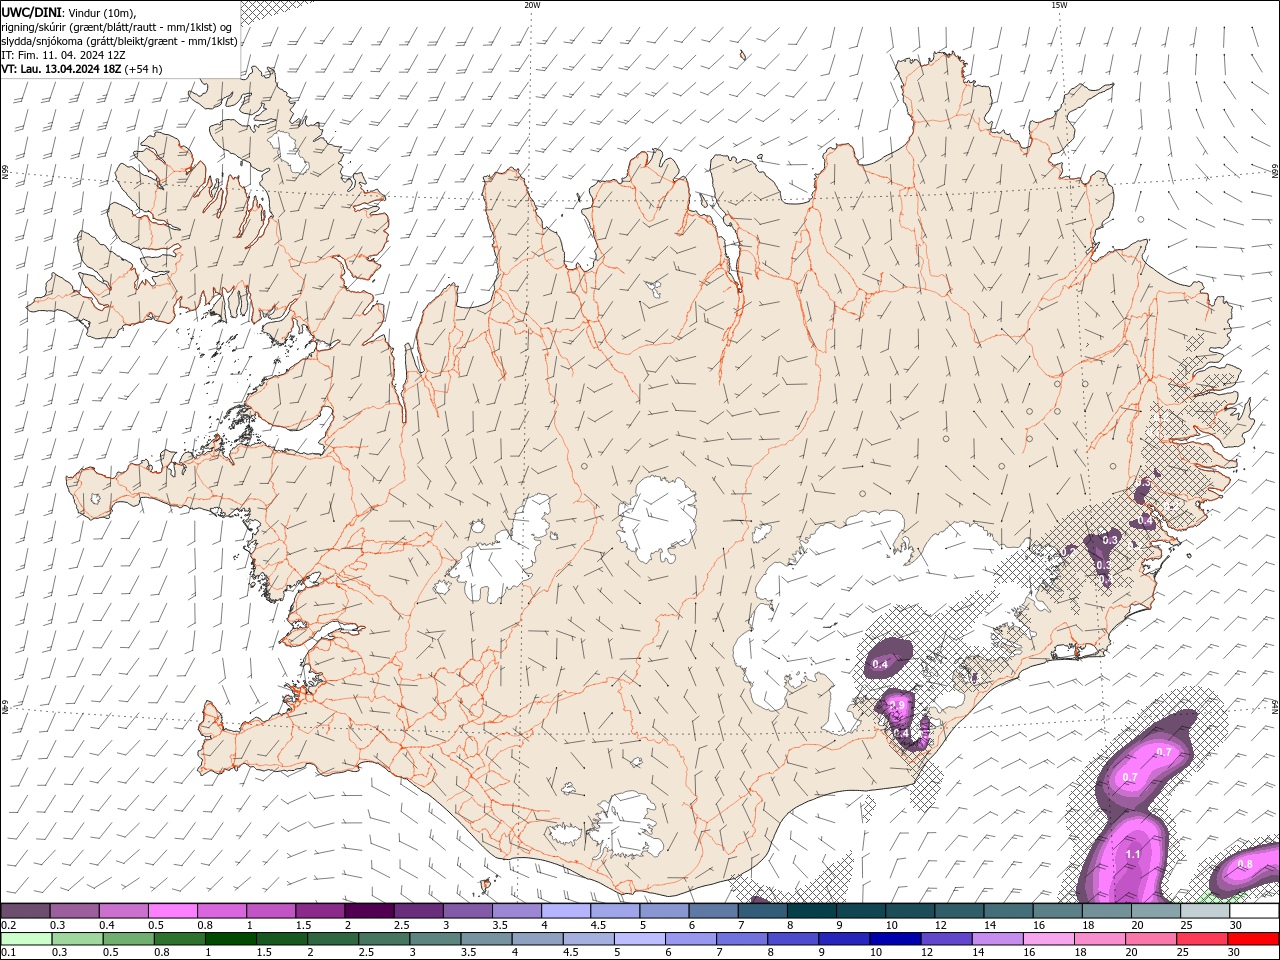Click the dark teal swatch between 8 and 9 in the upper legend

[x=811, y=910]
